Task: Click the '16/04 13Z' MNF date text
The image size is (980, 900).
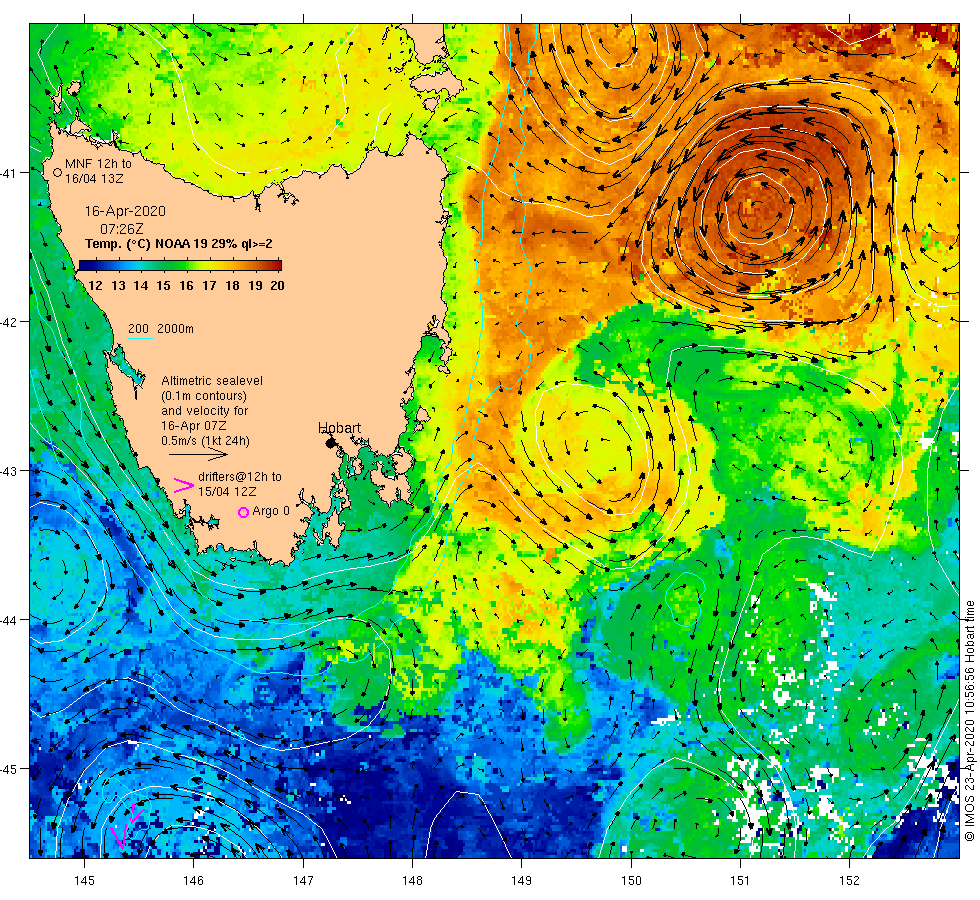Action: [94, 179]
